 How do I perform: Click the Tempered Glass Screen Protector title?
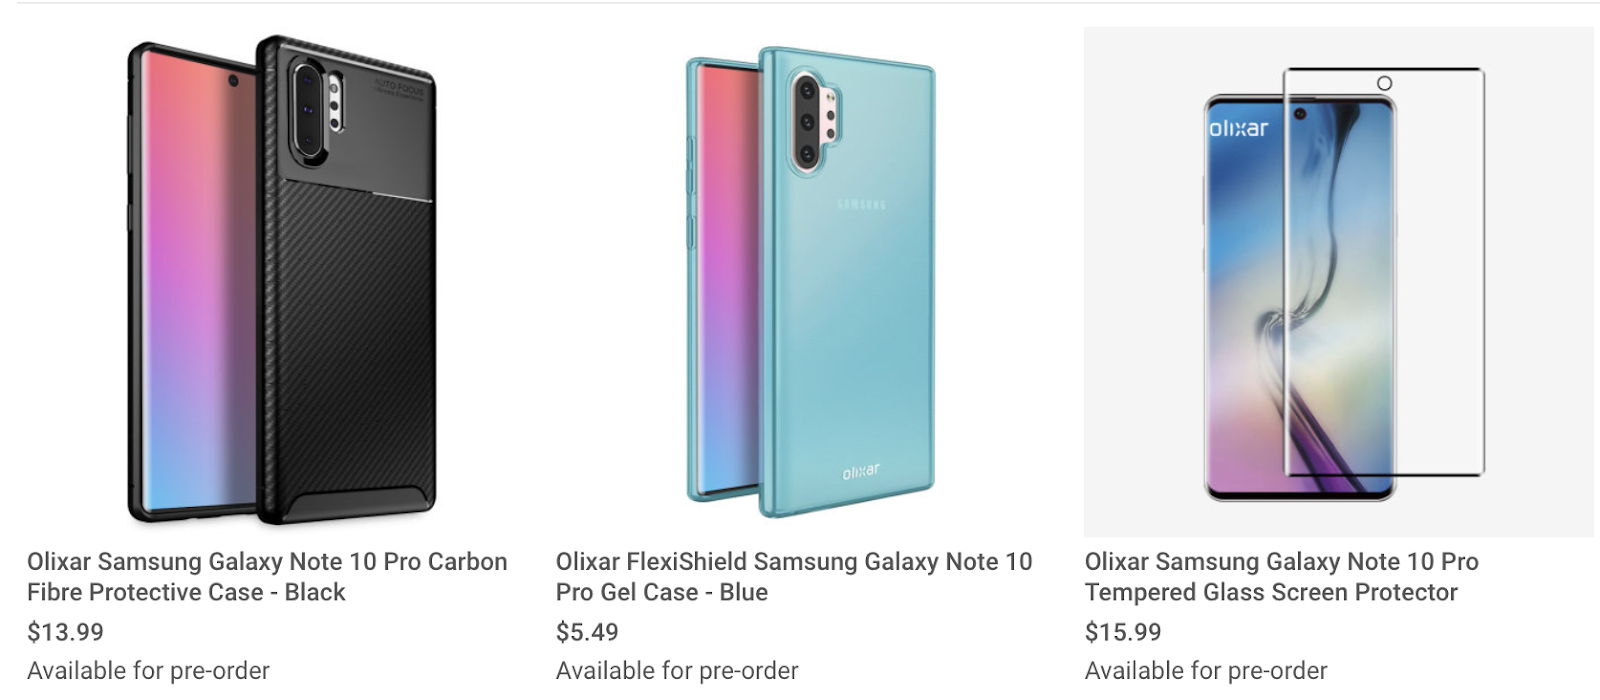tap(1281, 576)
